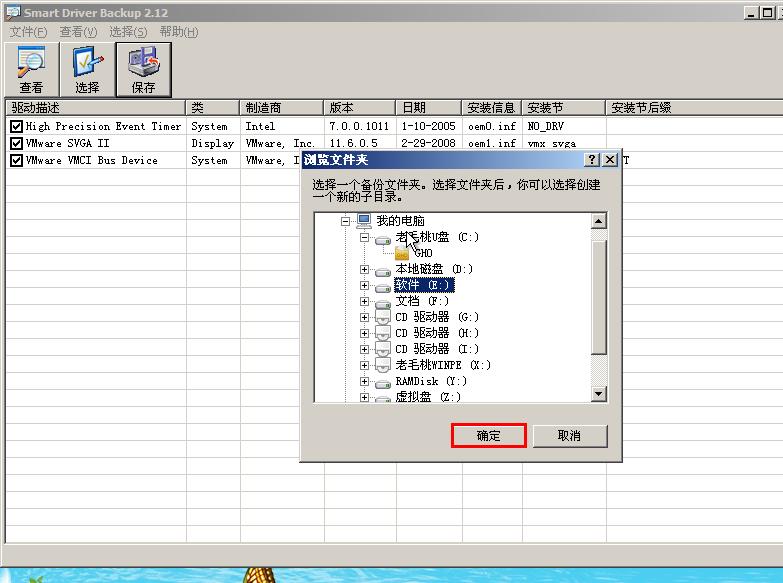Click folder tree scroll down arrow
Screen dimensions: 783x583
point(599,394)
